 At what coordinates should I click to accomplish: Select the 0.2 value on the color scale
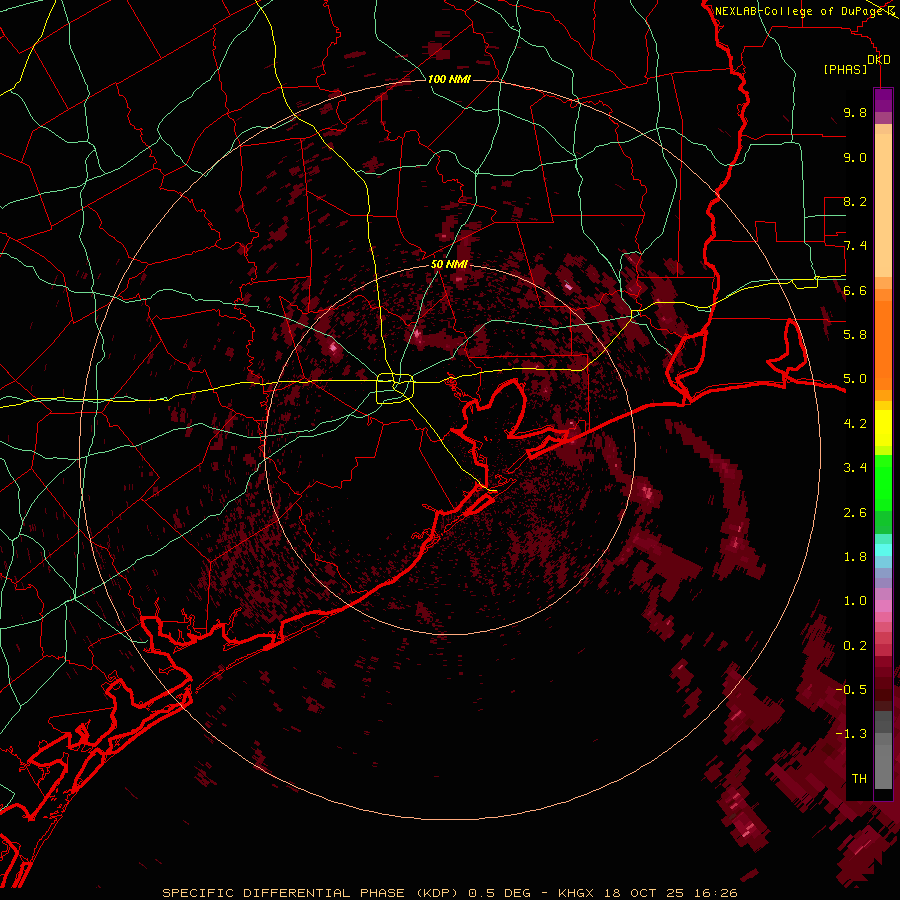[x=855, y=646]
